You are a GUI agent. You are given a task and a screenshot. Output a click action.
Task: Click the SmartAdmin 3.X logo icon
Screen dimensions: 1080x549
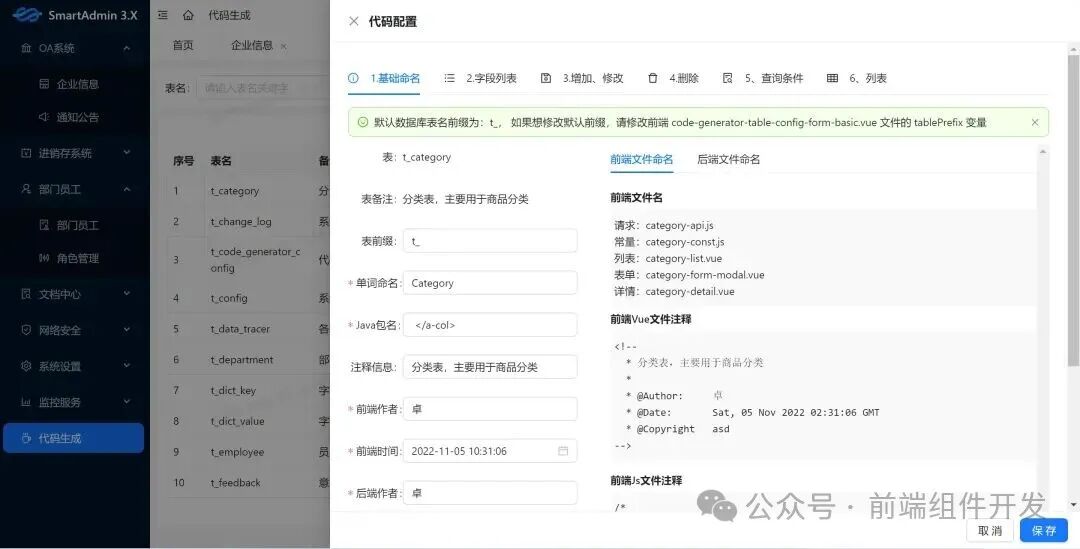pyautogui.click(x=26, y=14)
